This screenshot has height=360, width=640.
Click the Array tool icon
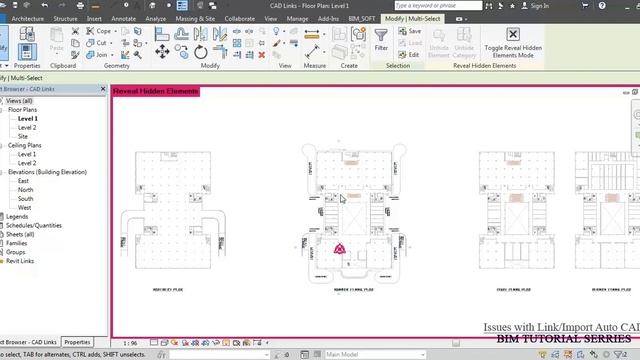(237, 43)
